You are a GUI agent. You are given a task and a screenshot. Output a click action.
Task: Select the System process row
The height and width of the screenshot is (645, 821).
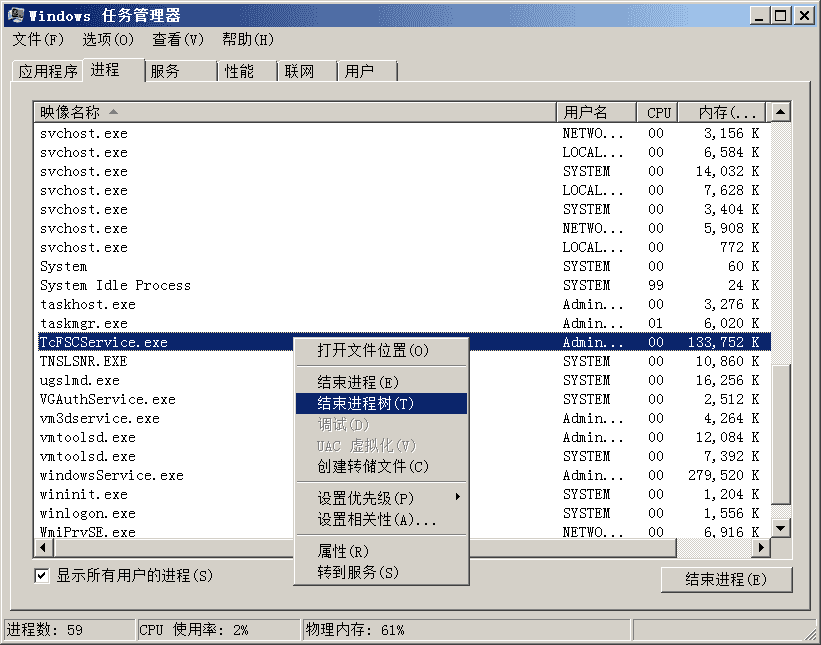click(404, 266)
